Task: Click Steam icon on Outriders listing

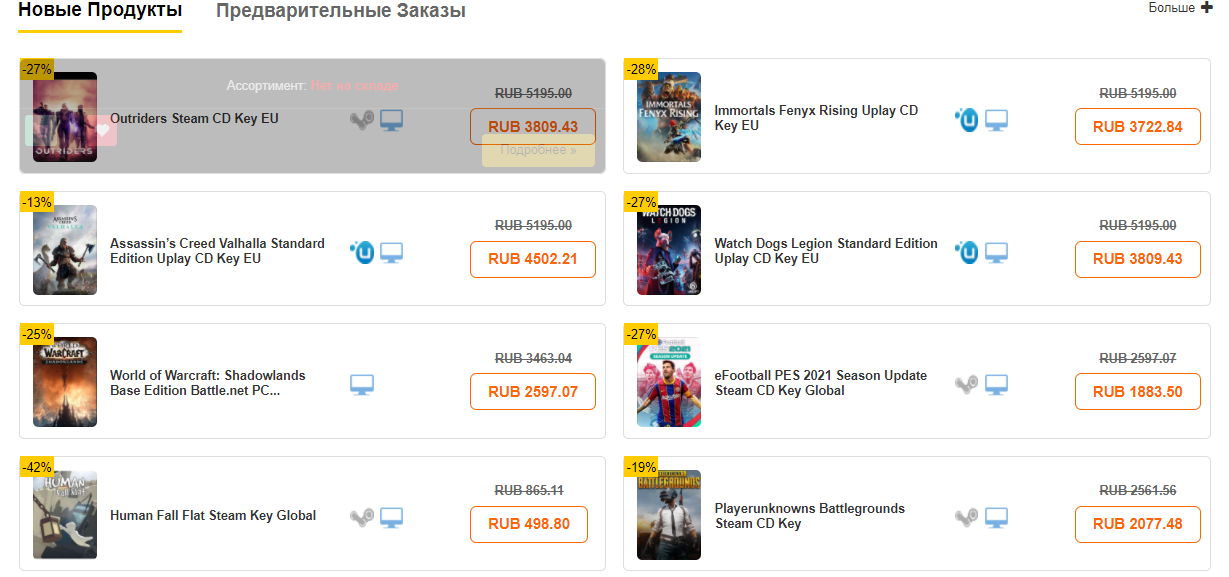Action: pyautogui.click(x=362, y=121)
